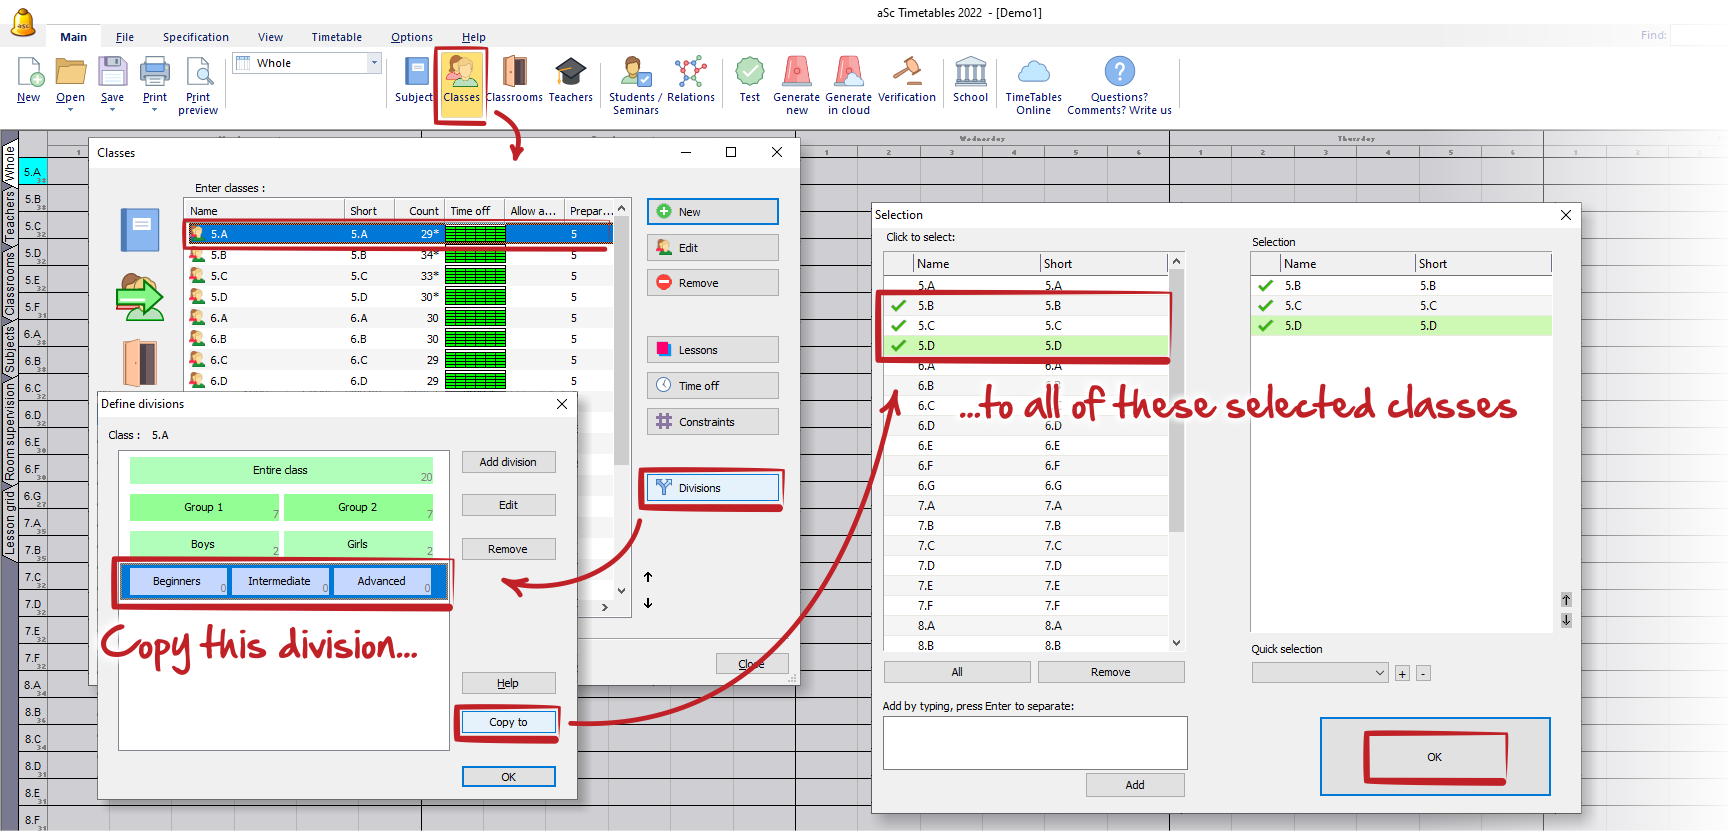Move class up with arrow in Classes dialog
The height and width of the screenshot is (832, 1728).
[648, 577]
